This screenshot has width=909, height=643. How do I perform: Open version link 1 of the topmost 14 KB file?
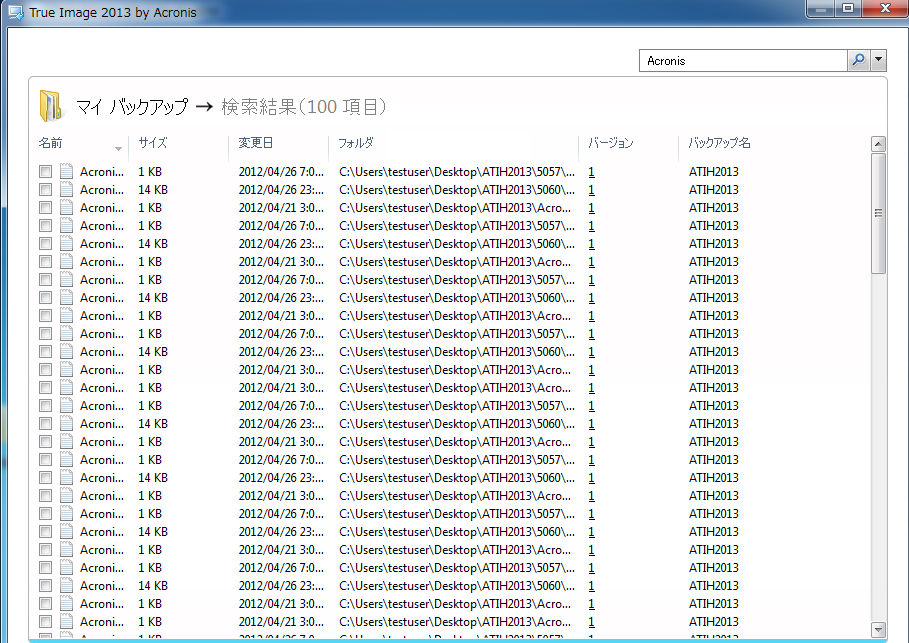click(591, 190)
